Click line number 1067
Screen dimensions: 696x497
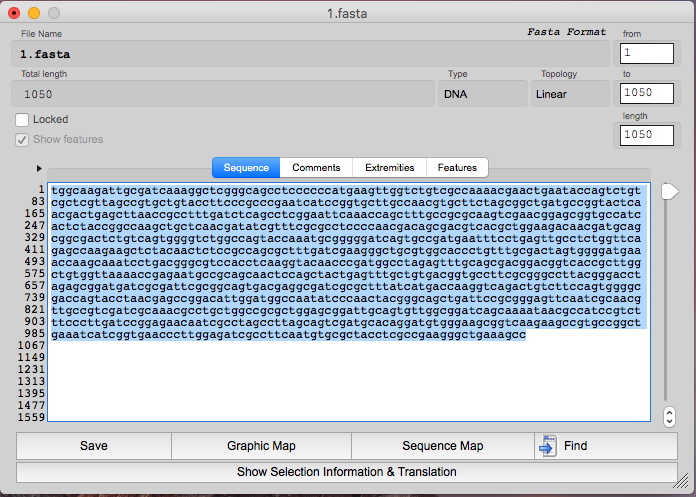point(32,345)
